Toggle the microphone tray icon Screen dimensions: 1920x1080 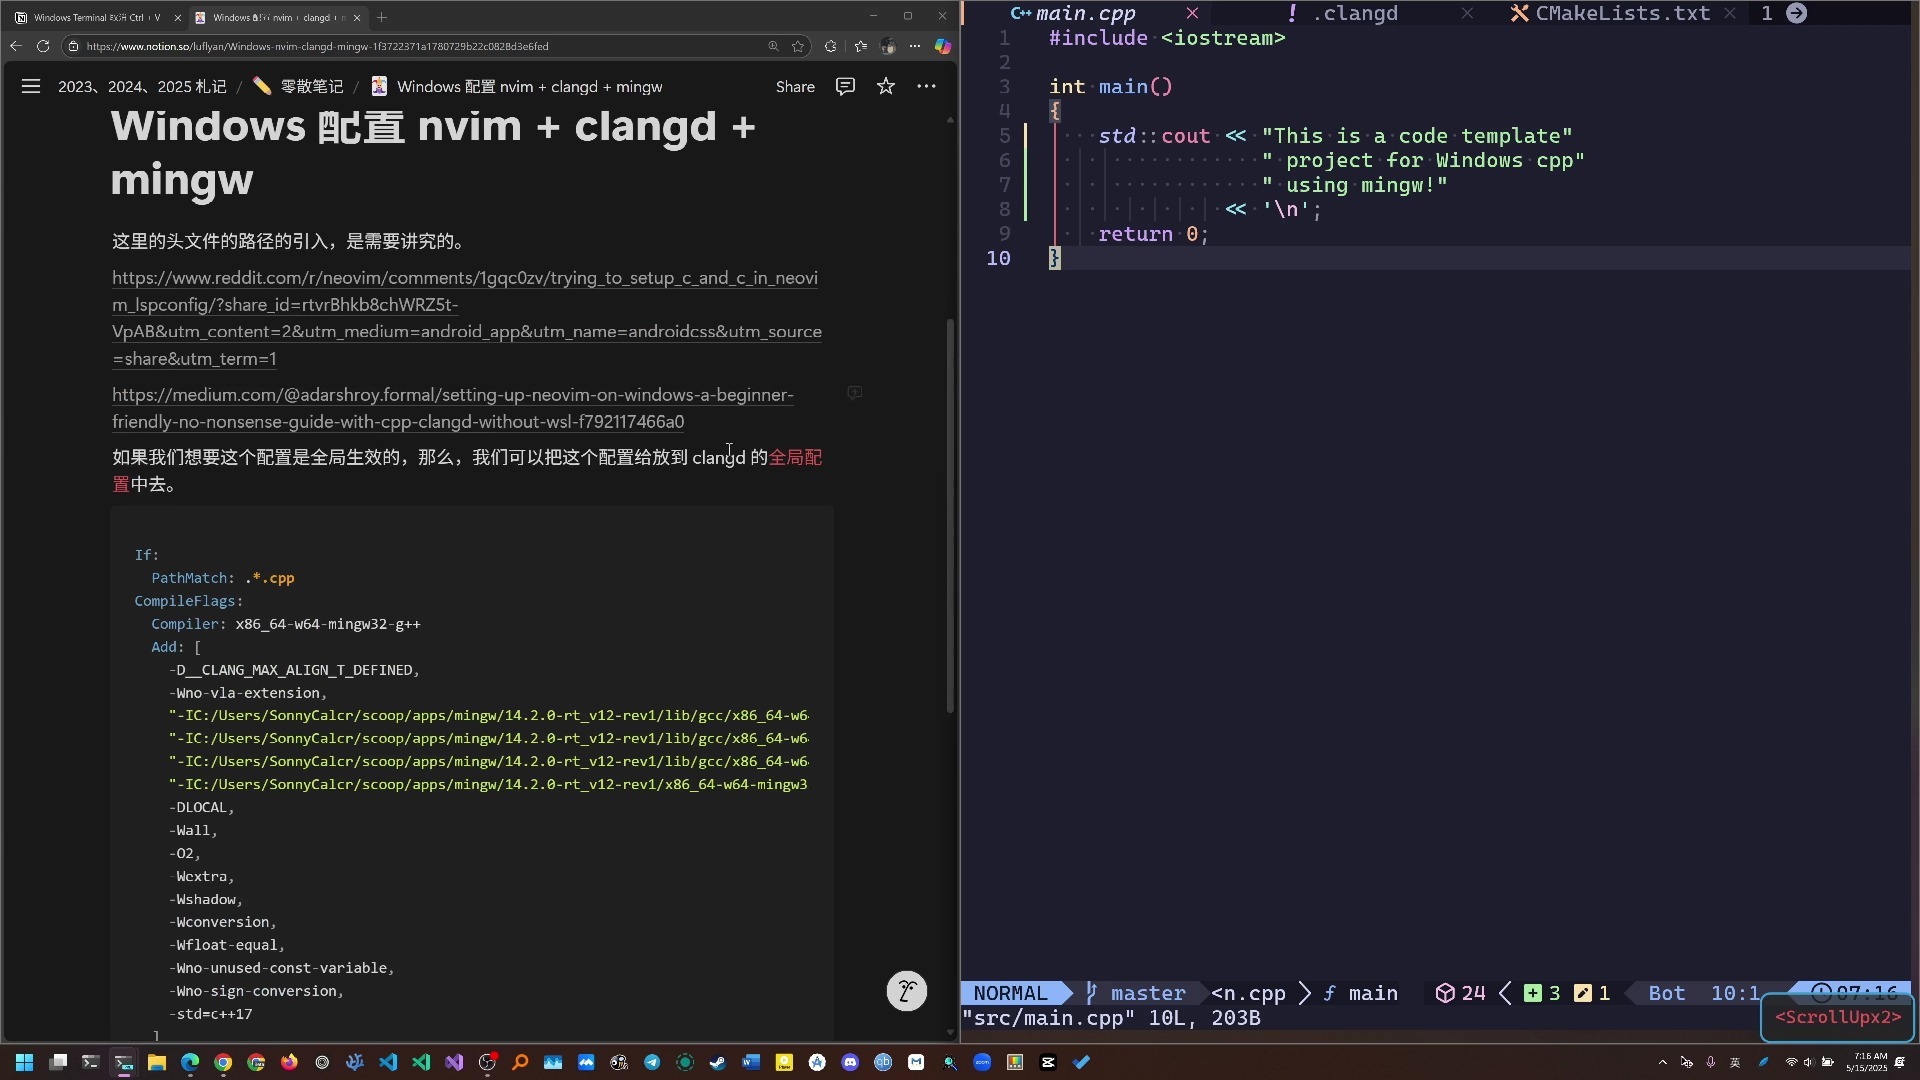pyautogui.click(x=1711, y=1062)
